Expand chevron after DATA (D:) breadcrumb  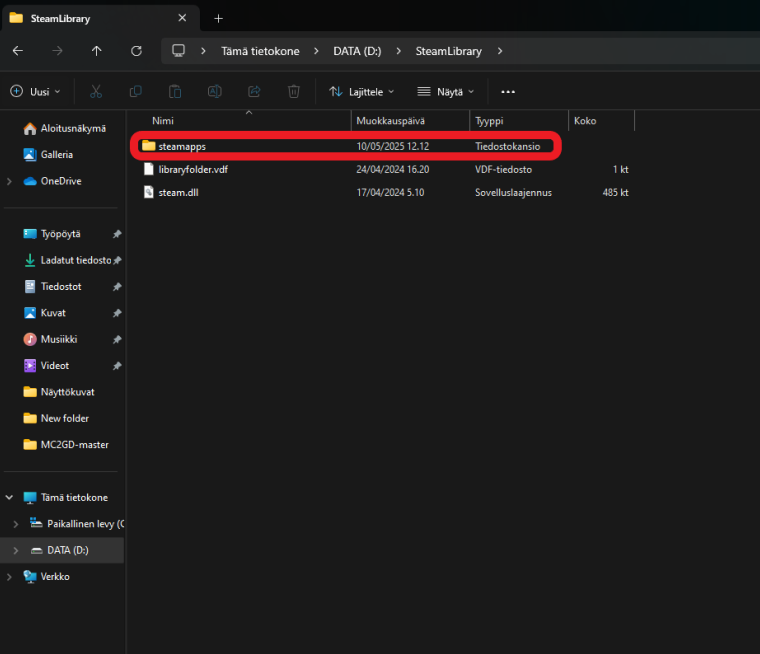click(x=398, y=51)
